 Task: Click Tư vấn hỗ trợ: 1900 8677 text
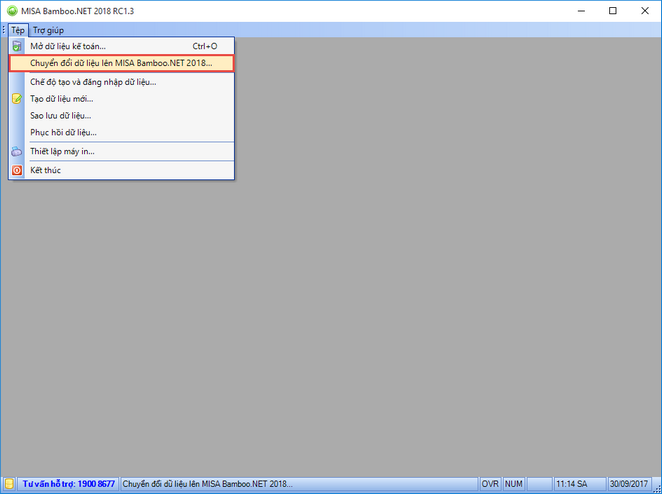68,484
